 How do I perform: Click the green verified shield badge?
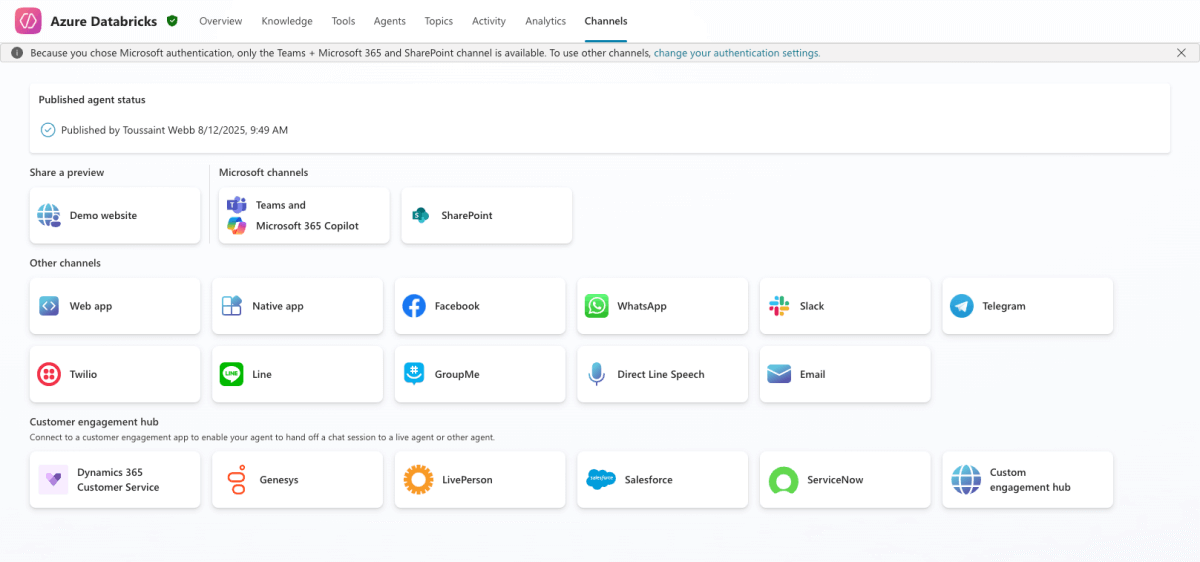(173, 21)
